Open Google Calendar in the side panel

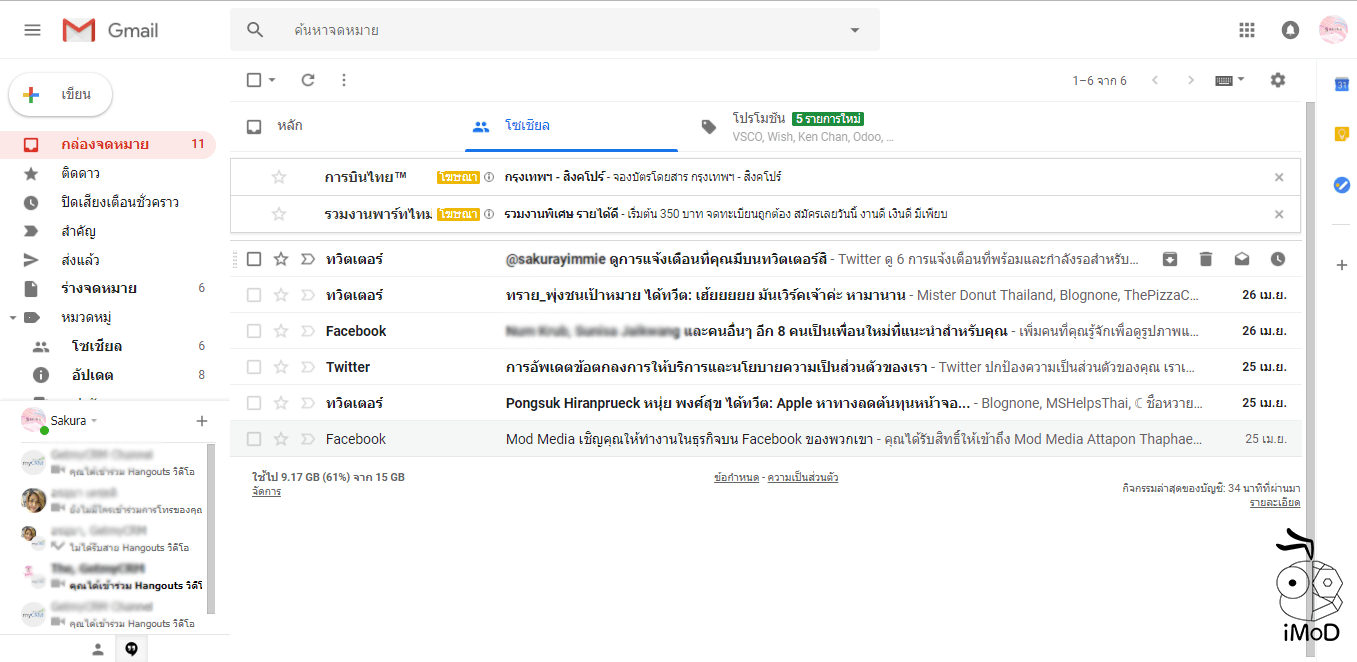1341,85
